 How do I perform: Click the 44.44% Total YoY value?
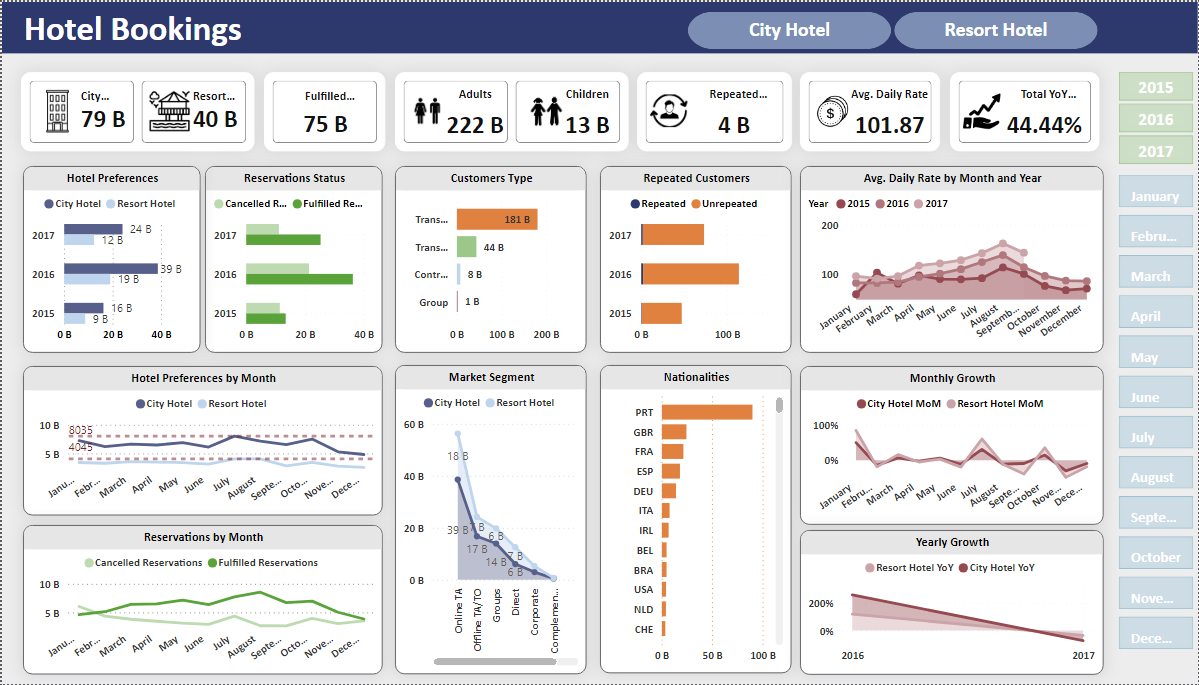coord(1044,125)
